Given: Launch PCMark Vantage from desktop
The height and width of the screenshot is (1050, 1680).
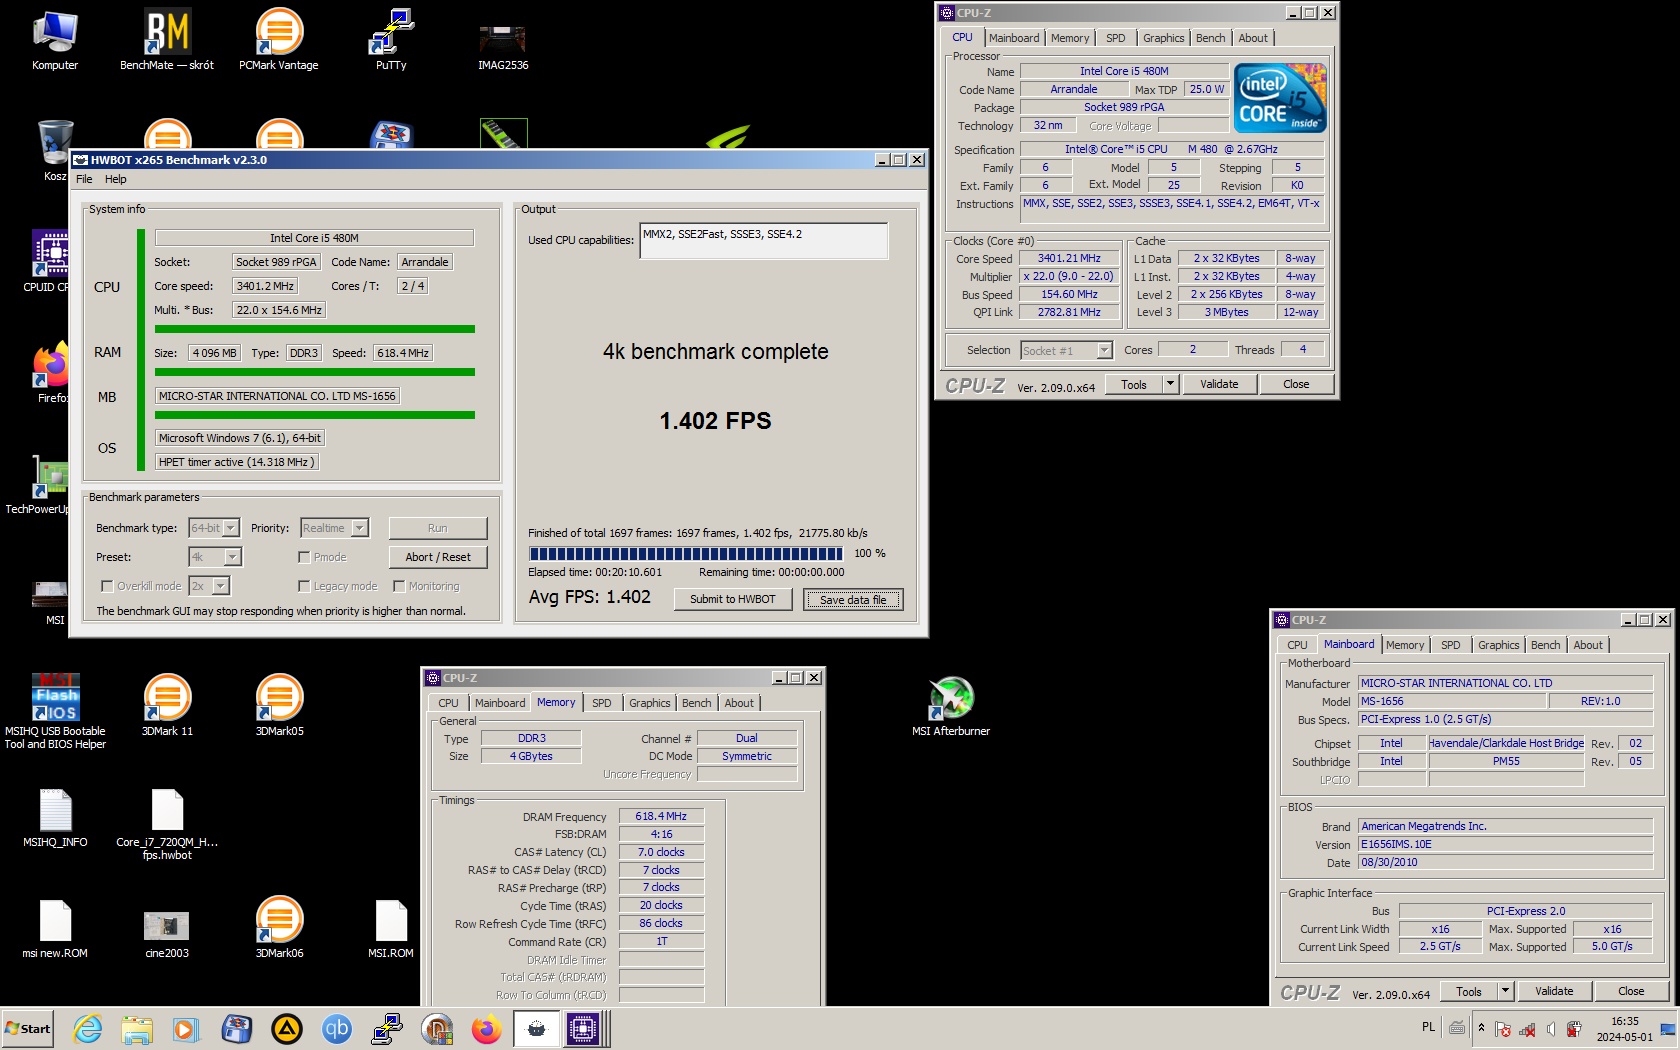Looking at the screenshot, I should [x=279, y=40].
